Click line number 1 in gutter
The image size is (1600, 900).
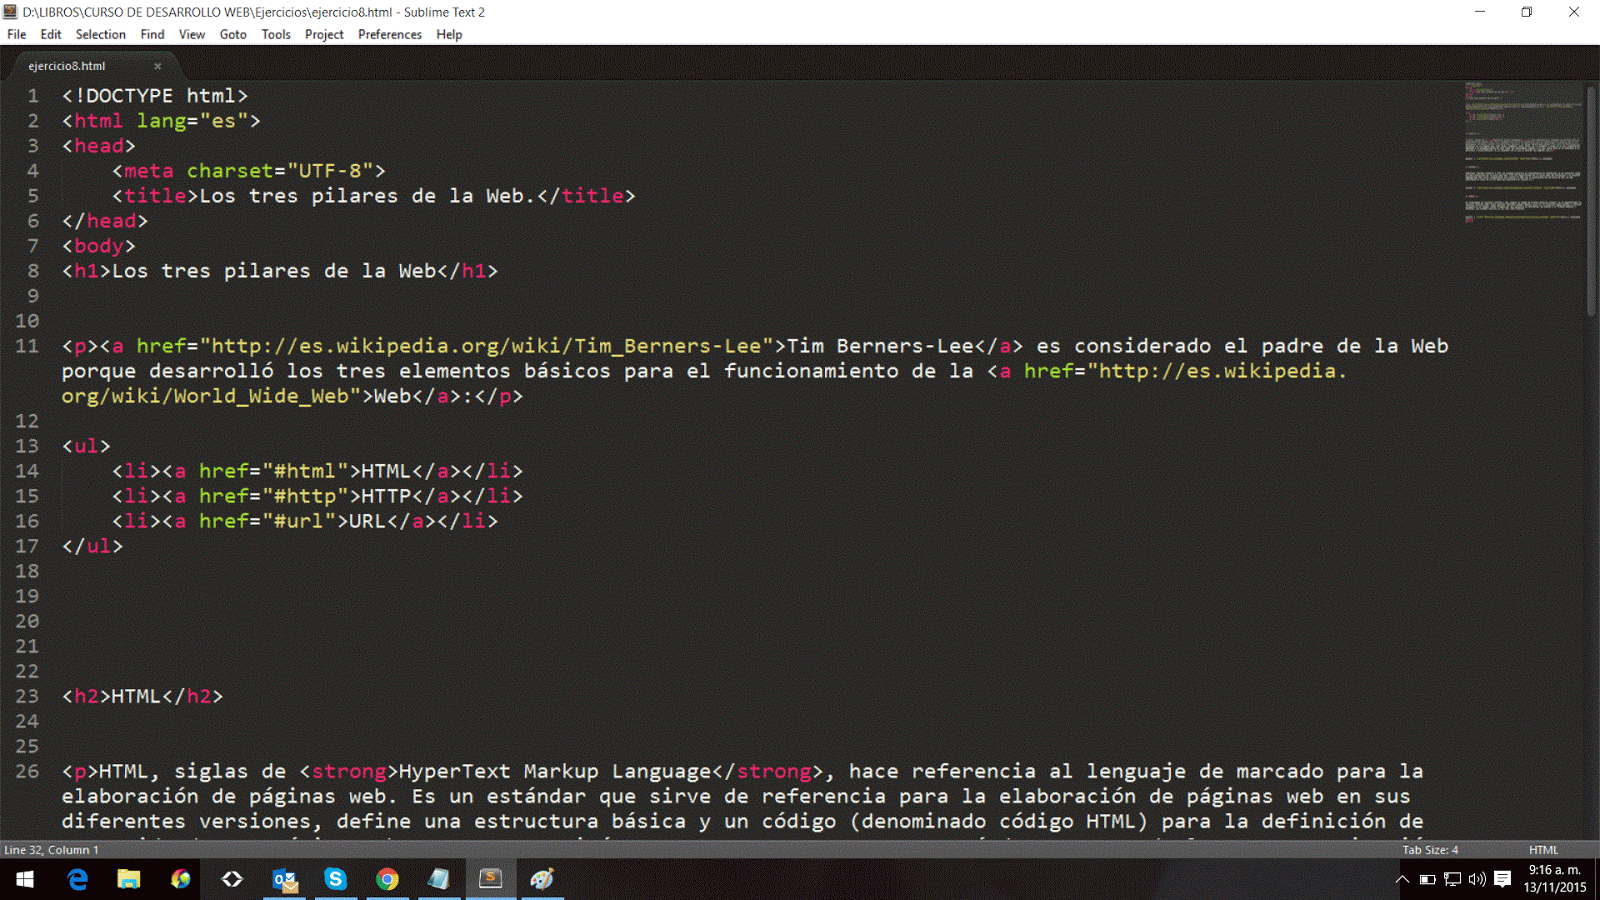pos(33,96)
